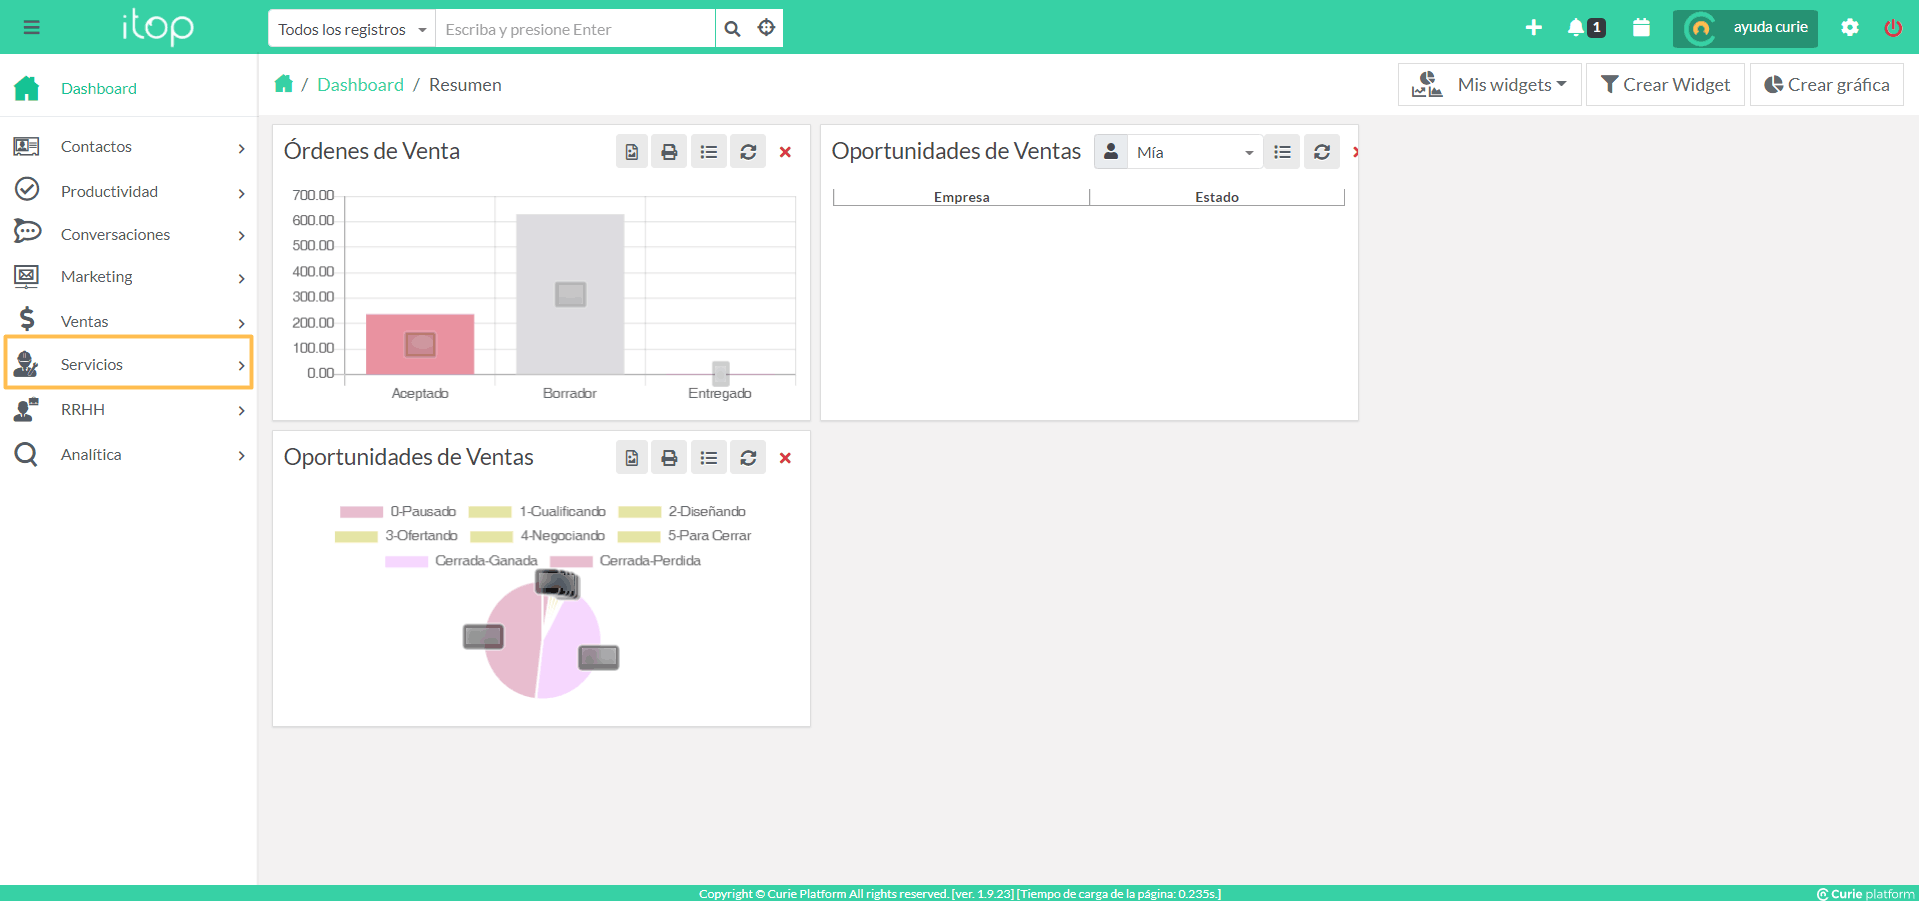Open the calendar icon in header
The width and height of the screenshot is (1919, 901).
click(1641, 28)
